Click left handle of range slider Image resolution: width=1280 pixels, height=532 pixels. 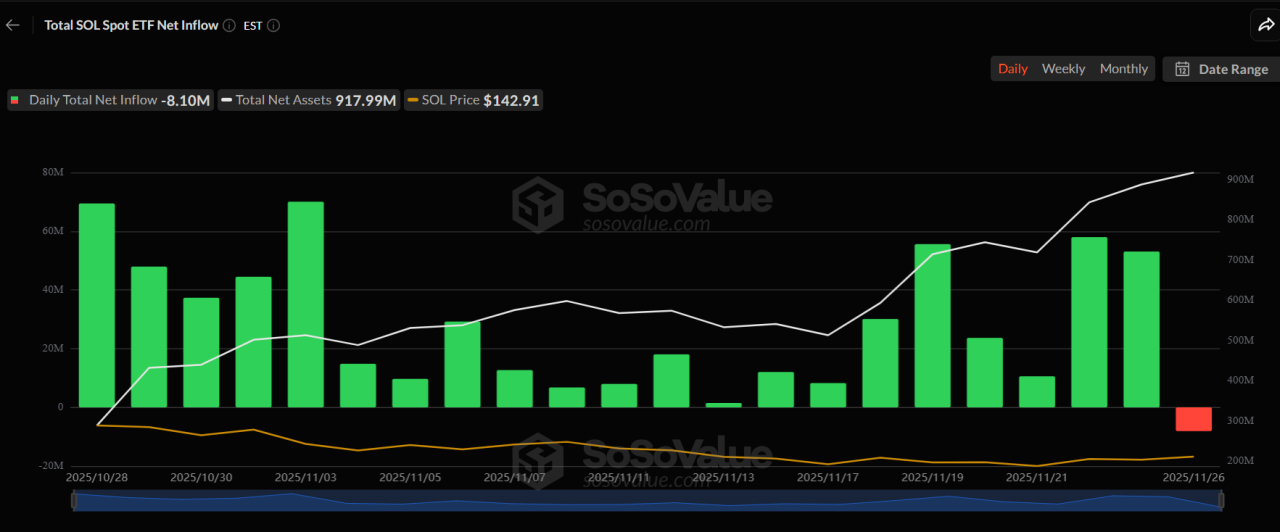click(x=73, y=501)
